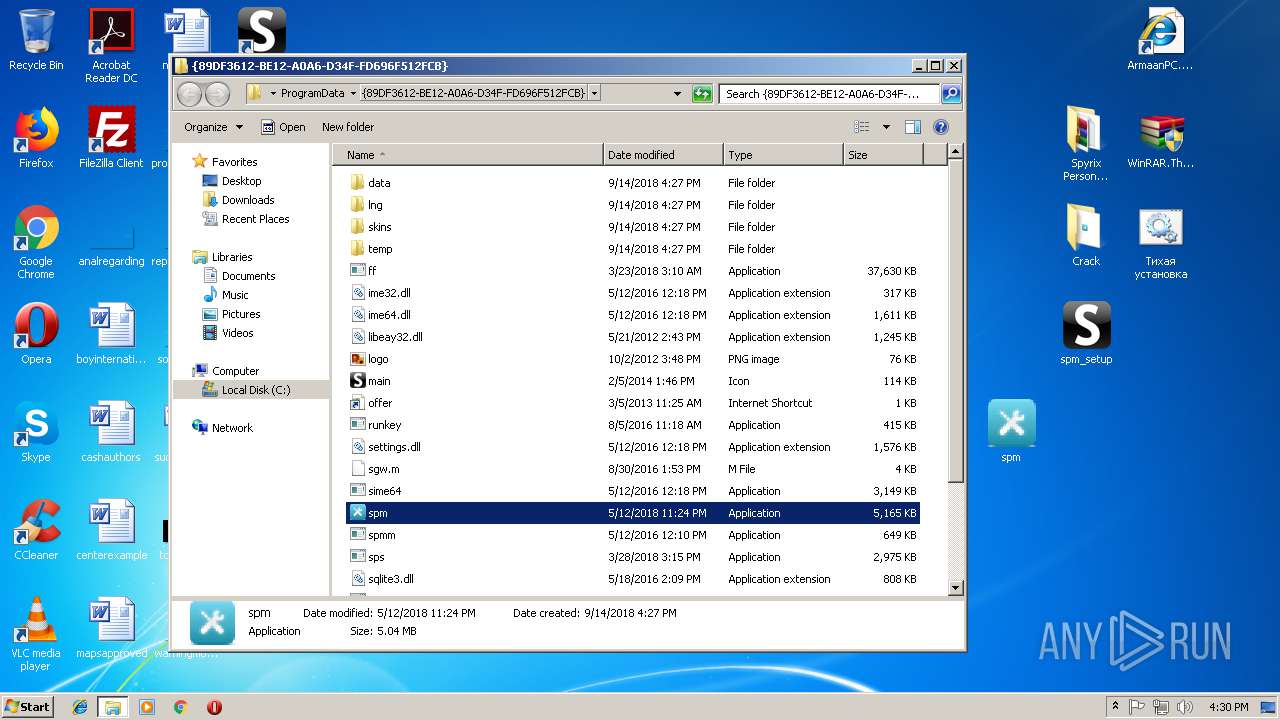Select the Тихая установка desktop icon

[1161, 243]
